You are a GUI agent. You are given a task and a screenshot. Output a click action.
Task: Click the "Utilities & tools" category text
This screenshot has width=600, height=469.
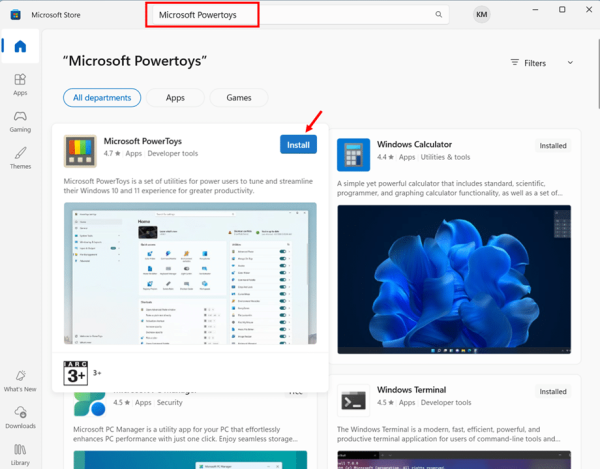coord(445,157)
